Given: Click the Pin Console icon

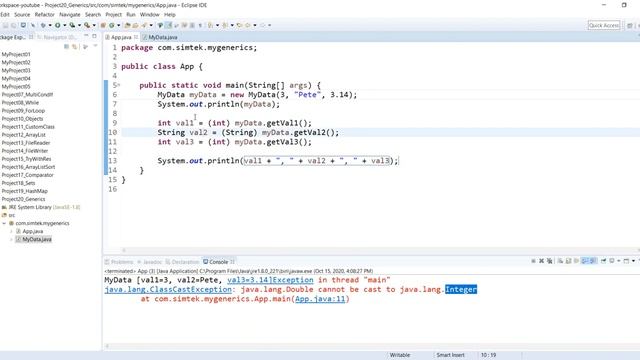Looking at the screenshot, I should (603, 261).
